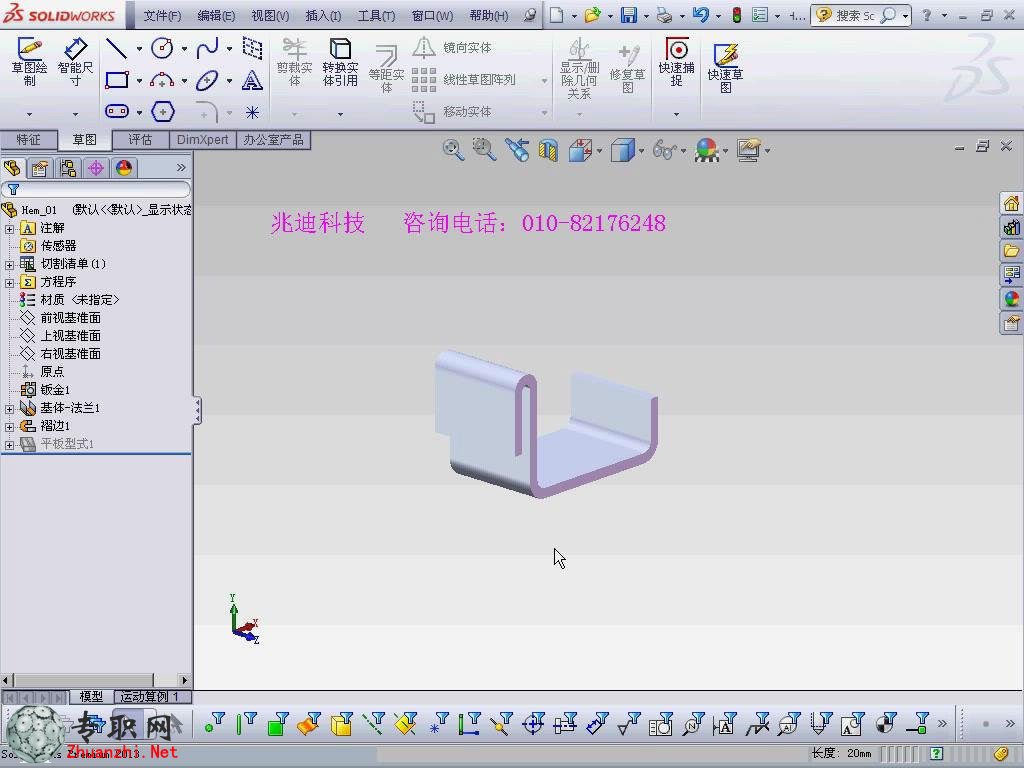Image resolution: width=1024 pixels, height=768 pixels.
Task: Expand the 切割清单(1) tree node
Action: click(9, 264)
